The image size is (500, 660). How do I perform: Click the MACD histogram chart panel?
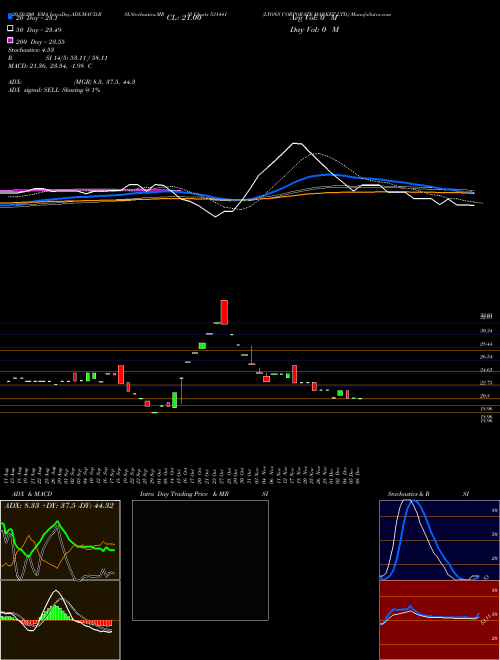pos(60,620)
